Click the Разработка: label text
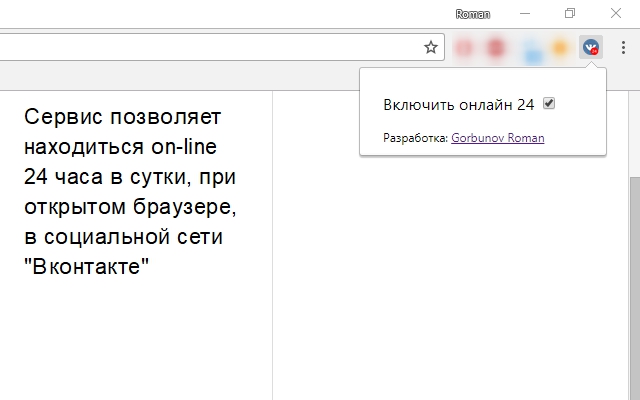Screen dimensions: 640x400 tap(416, 138)
